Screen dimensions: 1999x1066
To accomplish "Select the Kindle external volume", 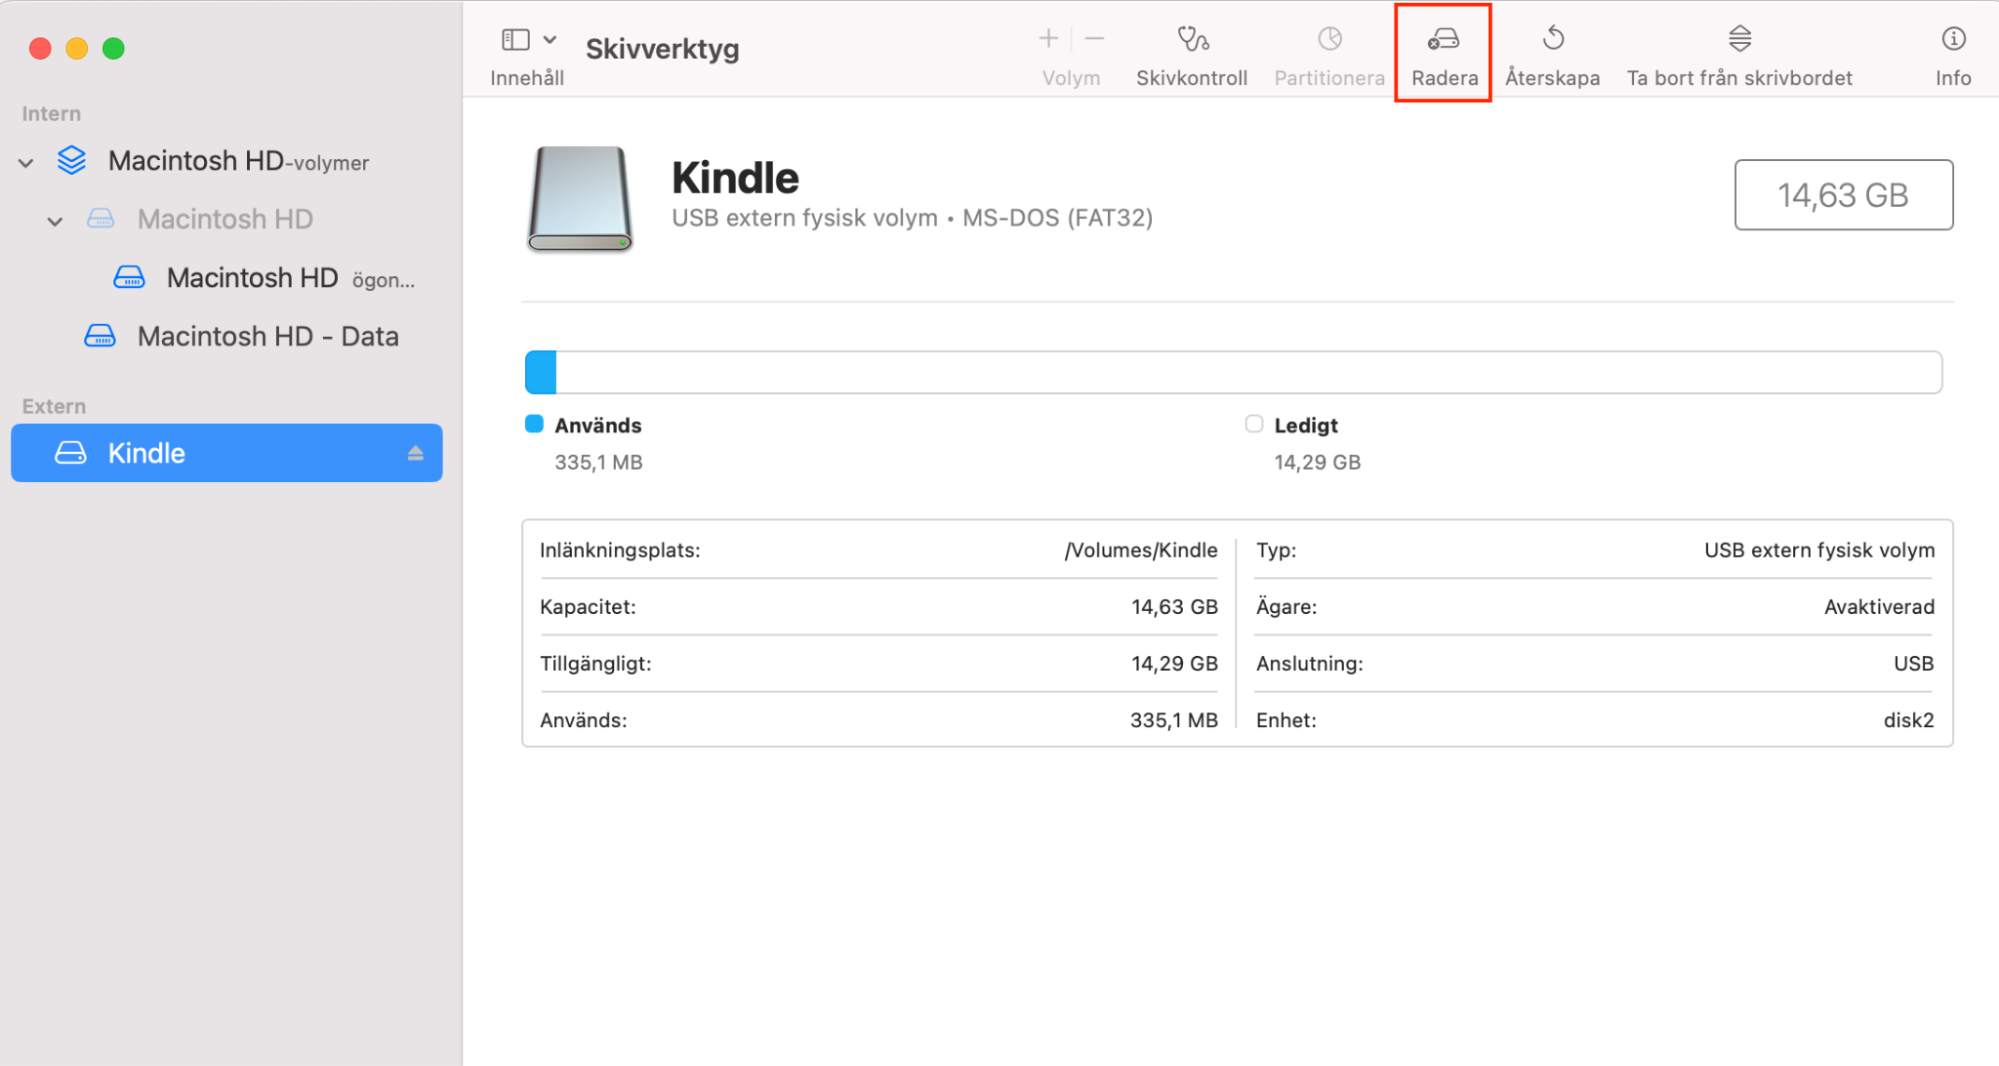I will 226,453.
